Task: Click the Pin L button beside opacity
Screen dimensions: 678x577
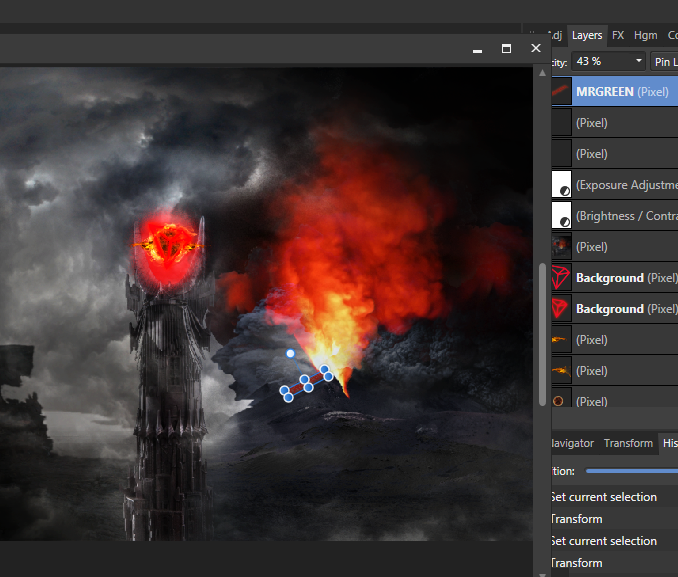Action: pyautogui.click(x=665, y=61)
